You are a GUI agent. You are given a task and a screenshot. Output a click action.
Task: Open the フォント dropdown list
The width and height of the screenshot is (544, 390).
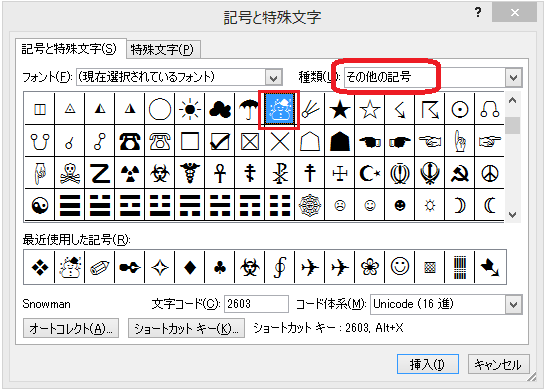pos(274,77)
